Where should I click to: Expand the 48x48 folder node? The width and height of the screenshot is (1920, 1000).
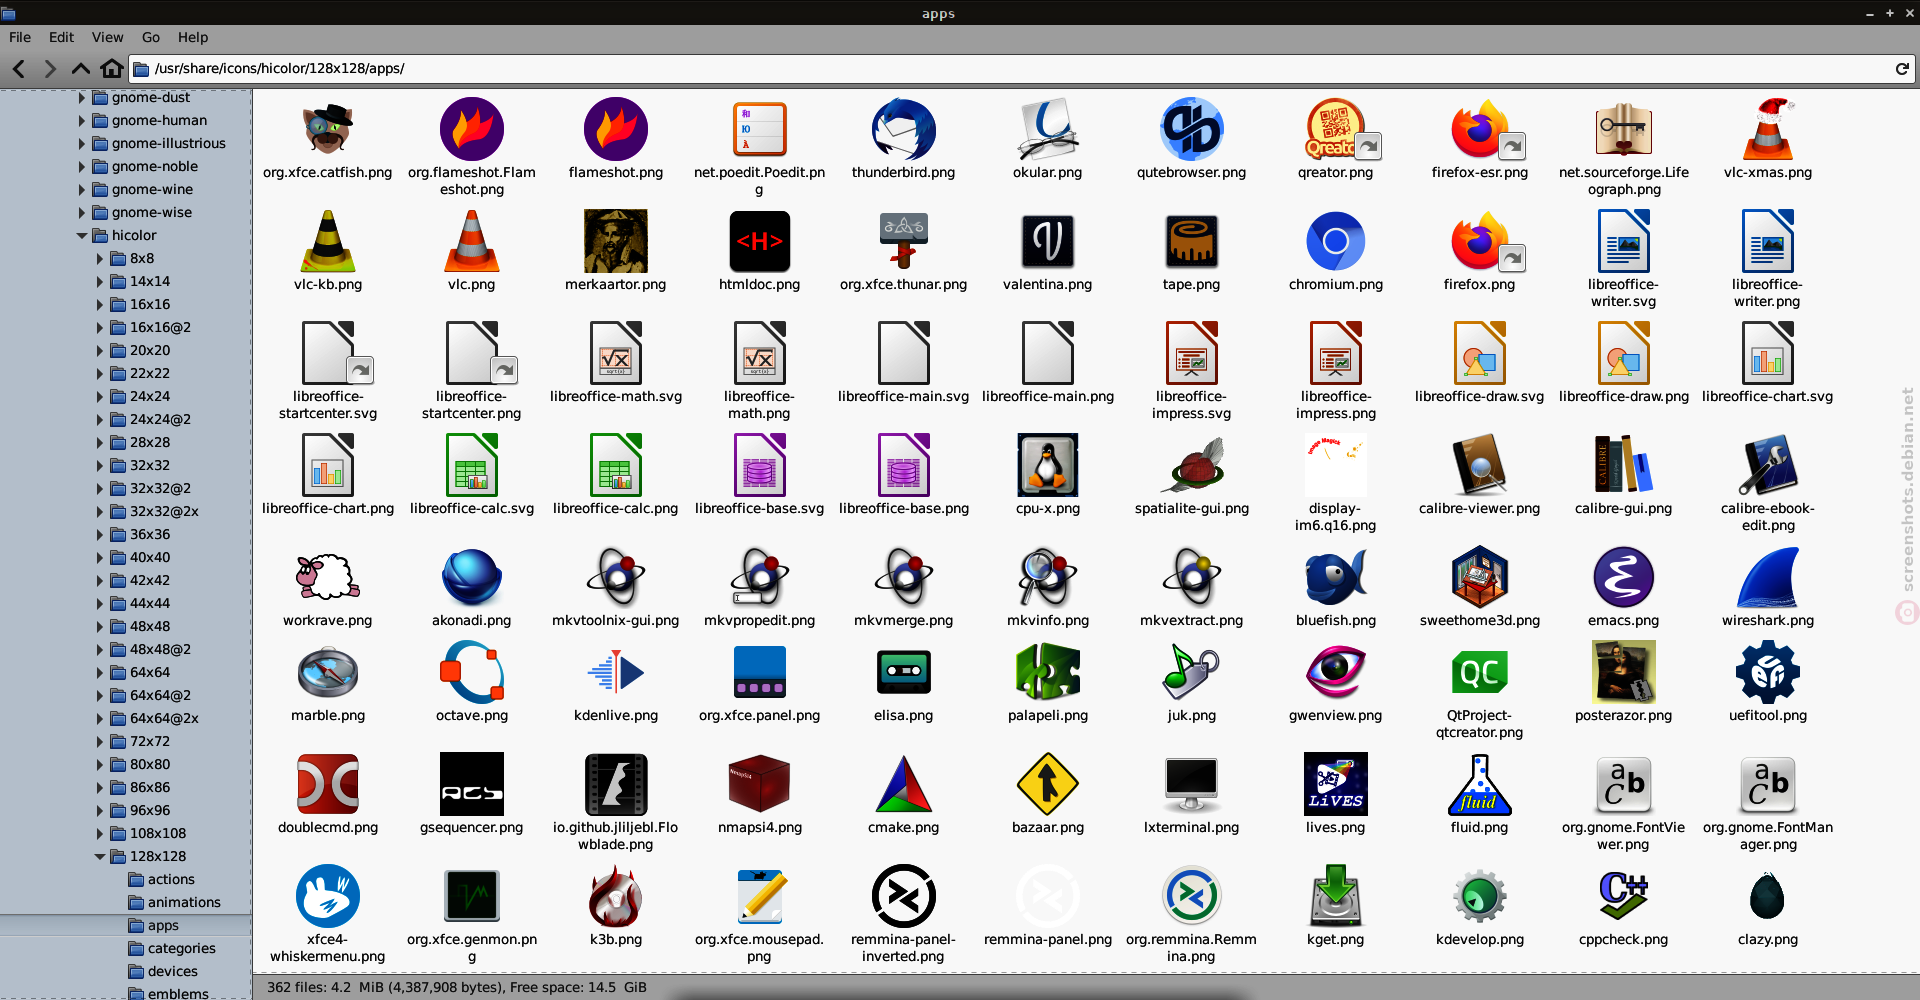[100, 627]
